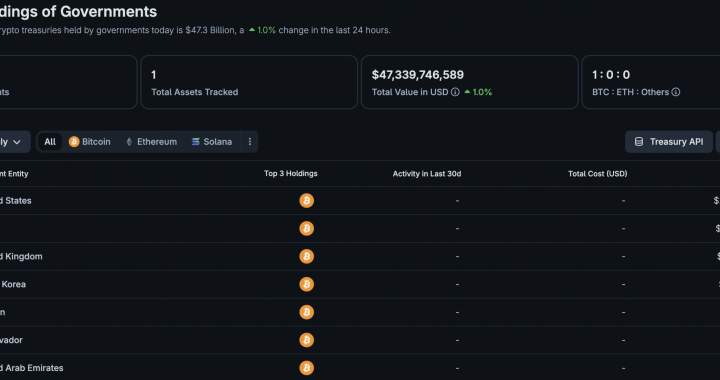
Task: Click 1.0% change in the page description
Action: (x=262, y=30)
